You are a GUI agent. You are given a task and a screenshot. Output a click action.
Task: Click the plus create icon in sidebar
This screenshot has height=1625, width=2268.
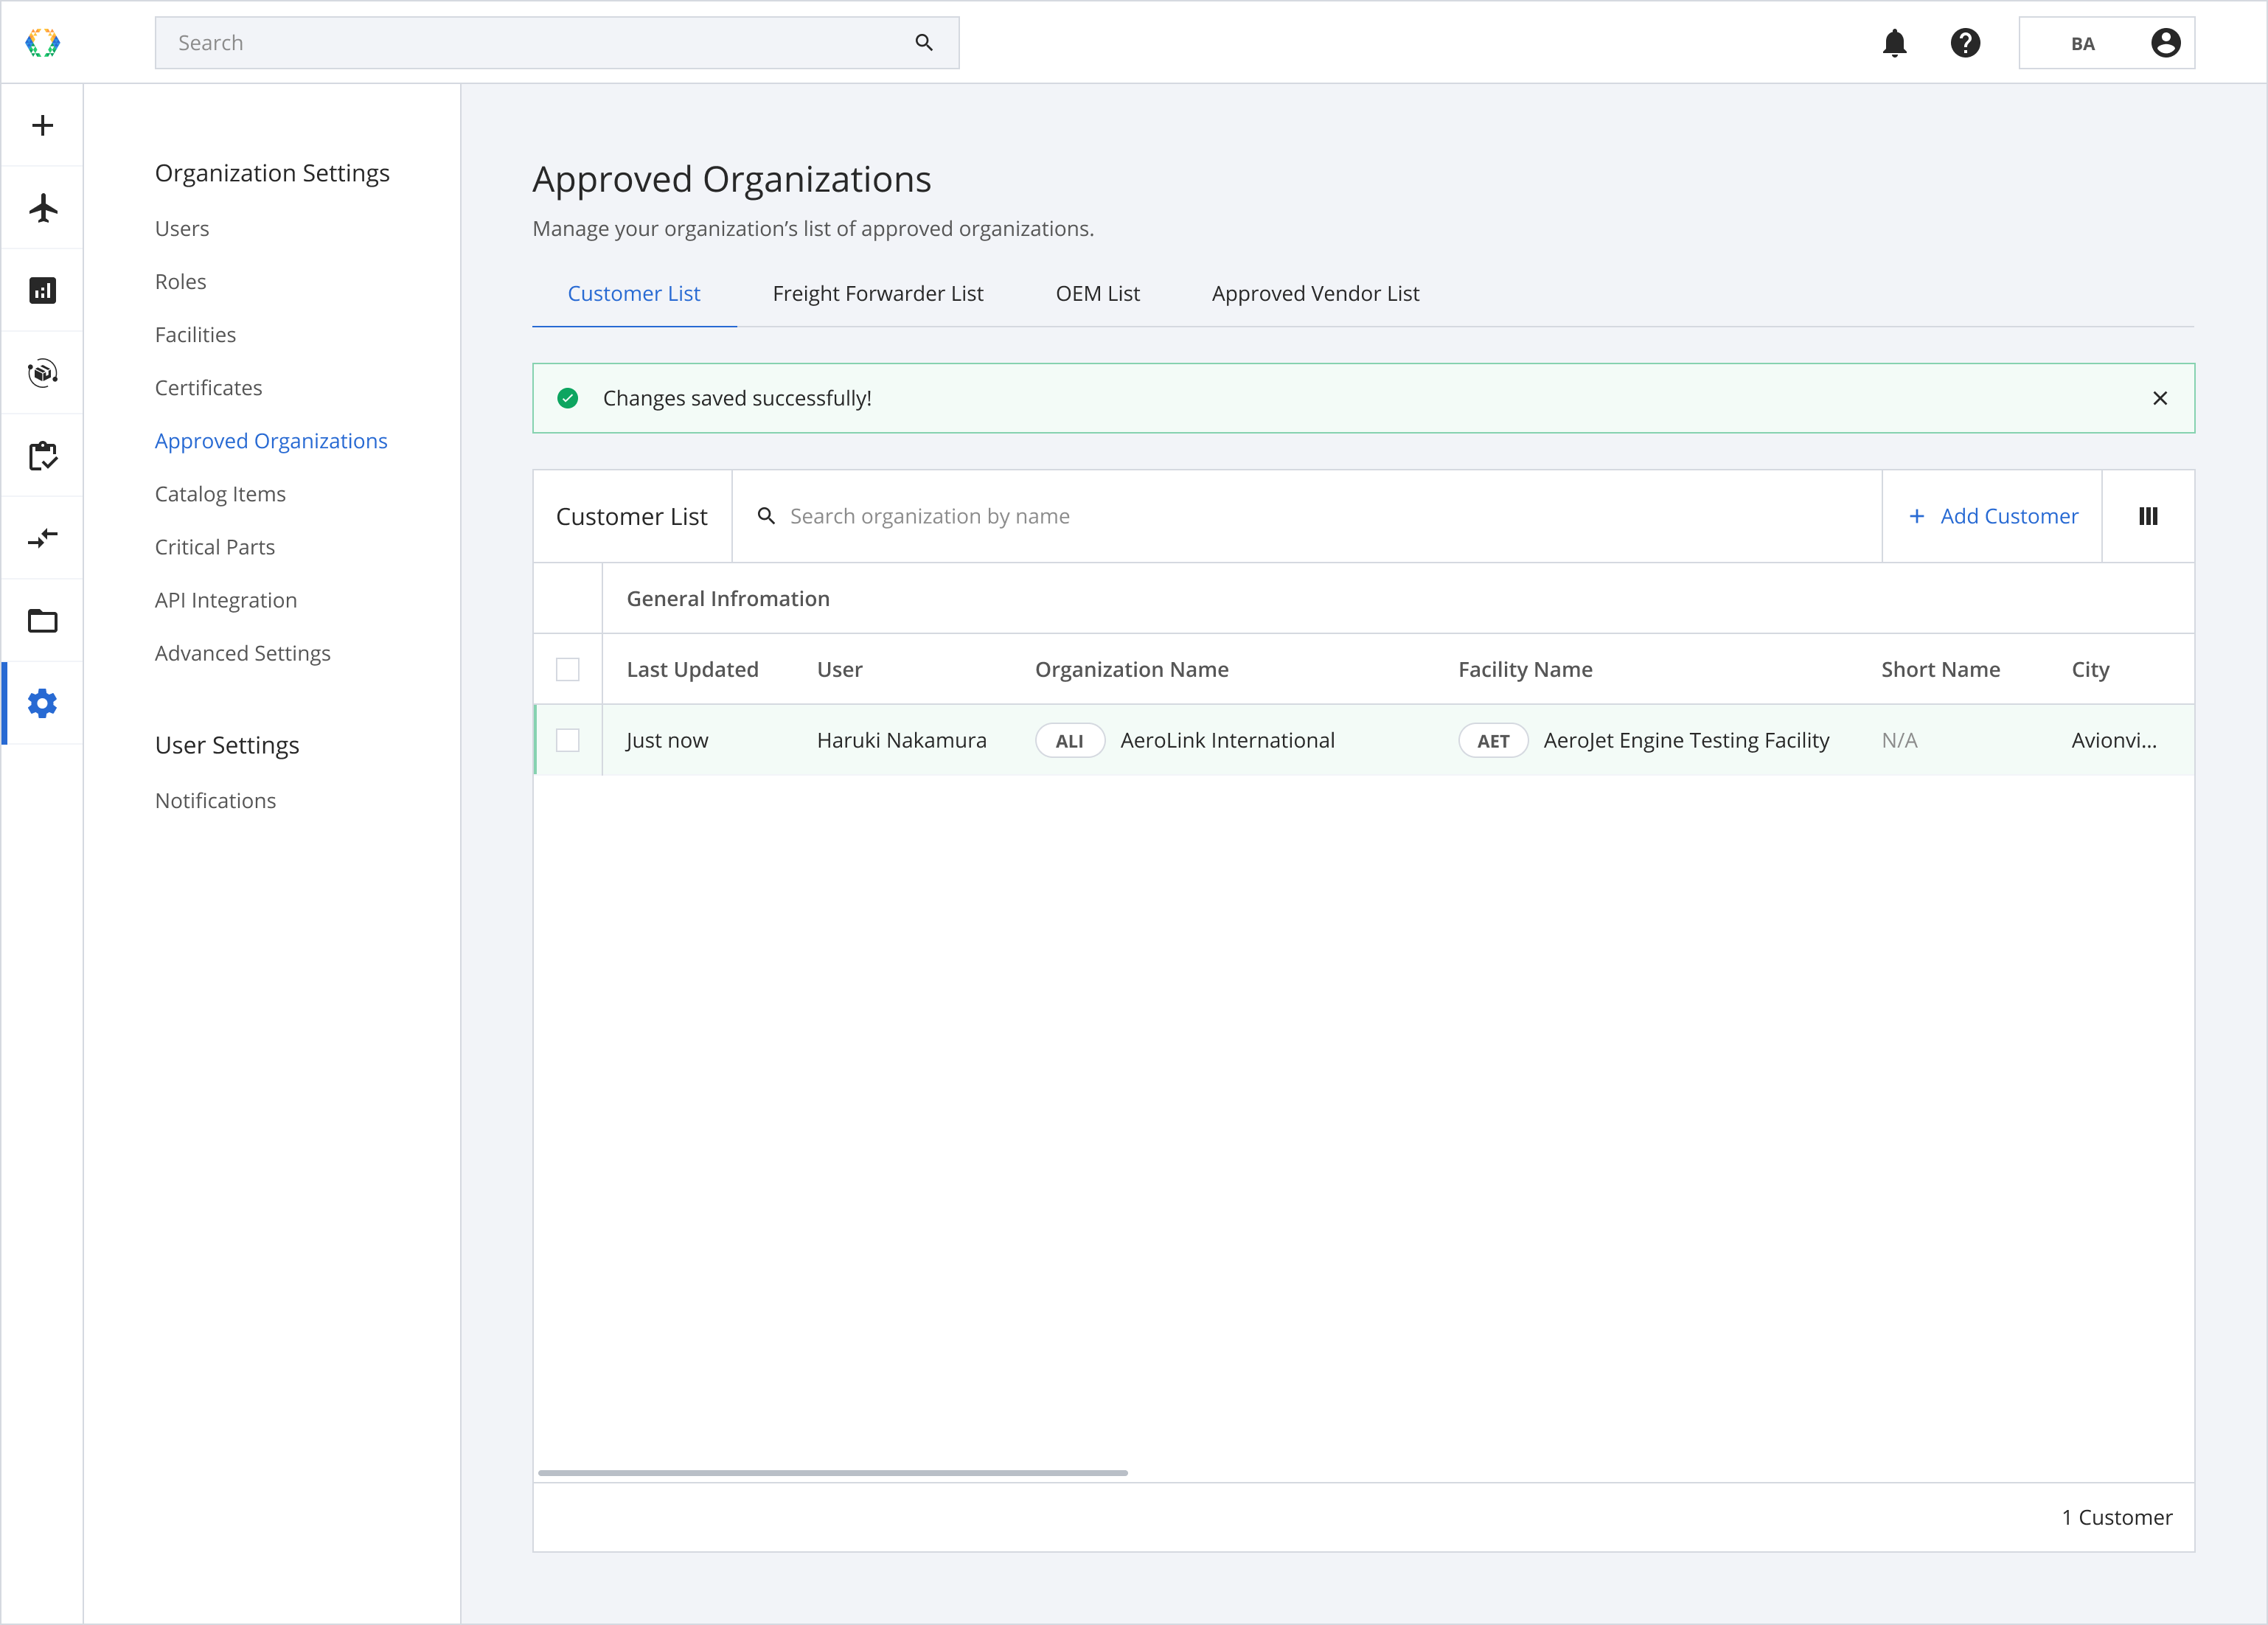(x=42, y=125)
